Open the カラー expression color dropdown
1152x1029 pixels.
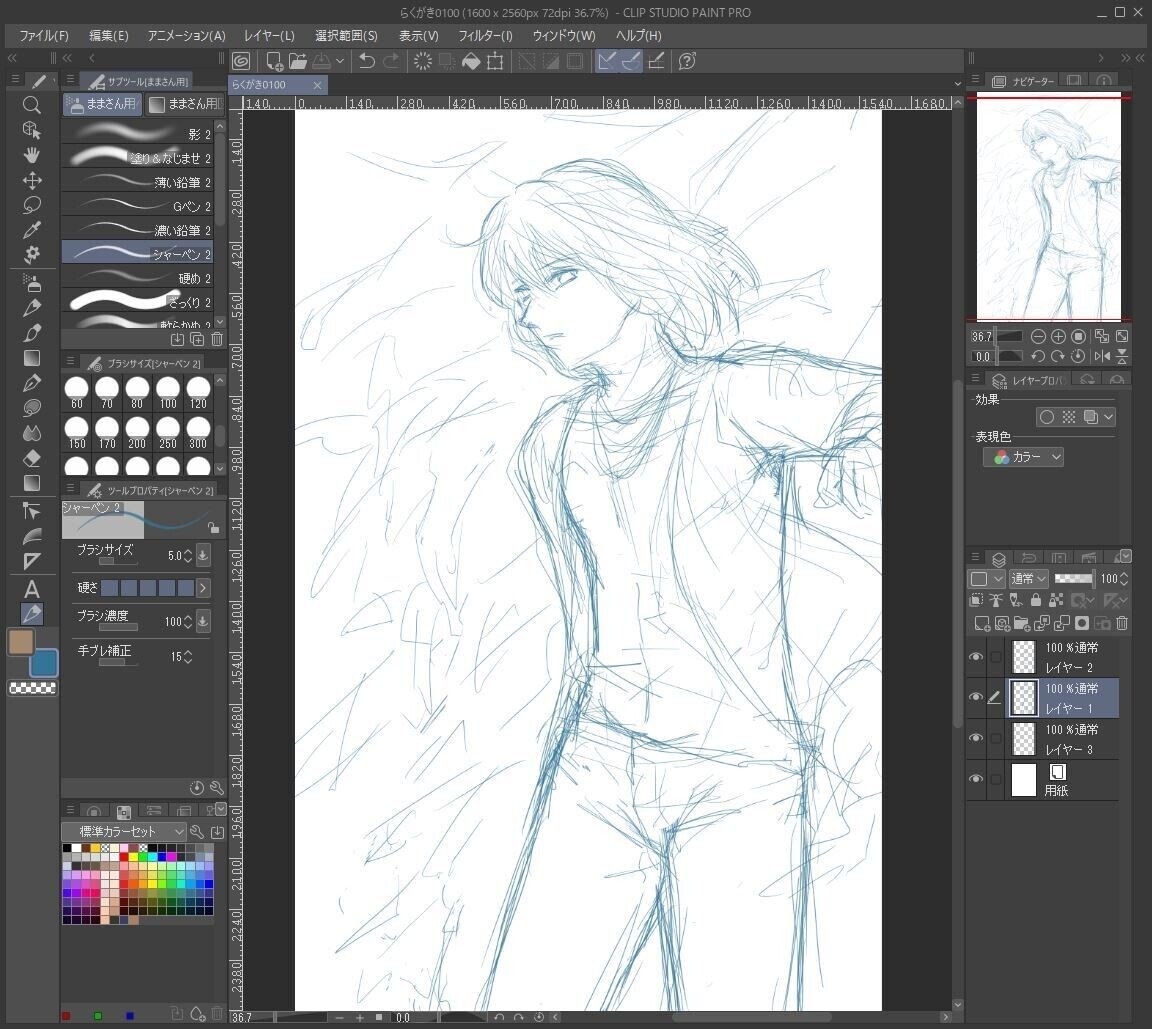(x=1023, y=457)
